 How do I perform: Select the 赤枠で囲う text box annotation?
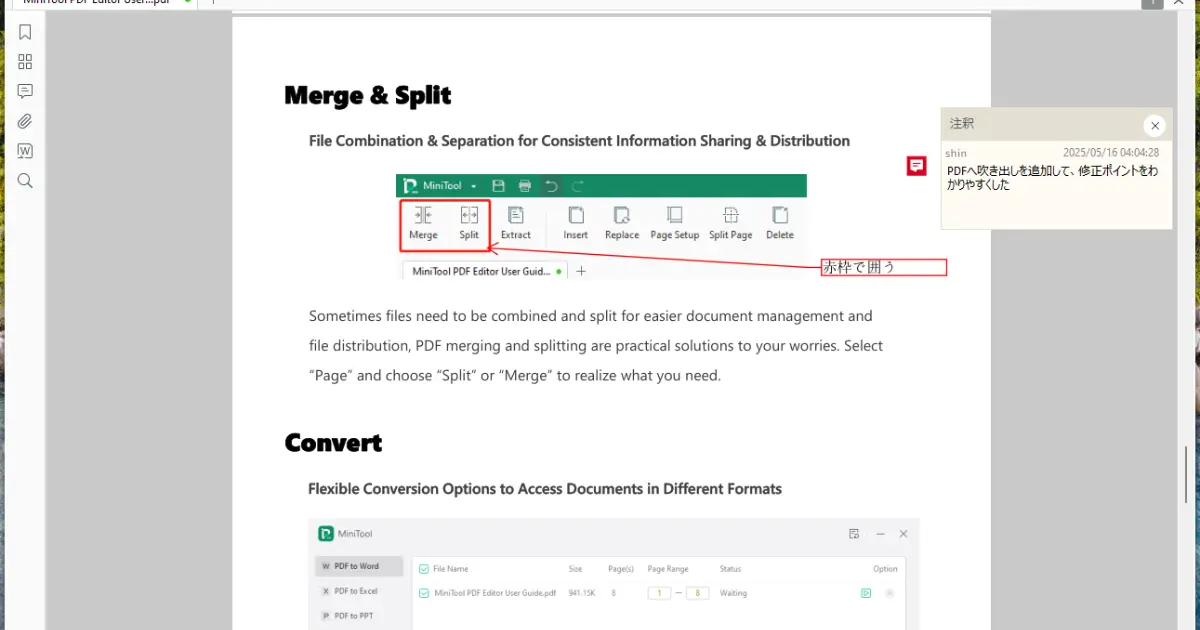coord(883,267)
